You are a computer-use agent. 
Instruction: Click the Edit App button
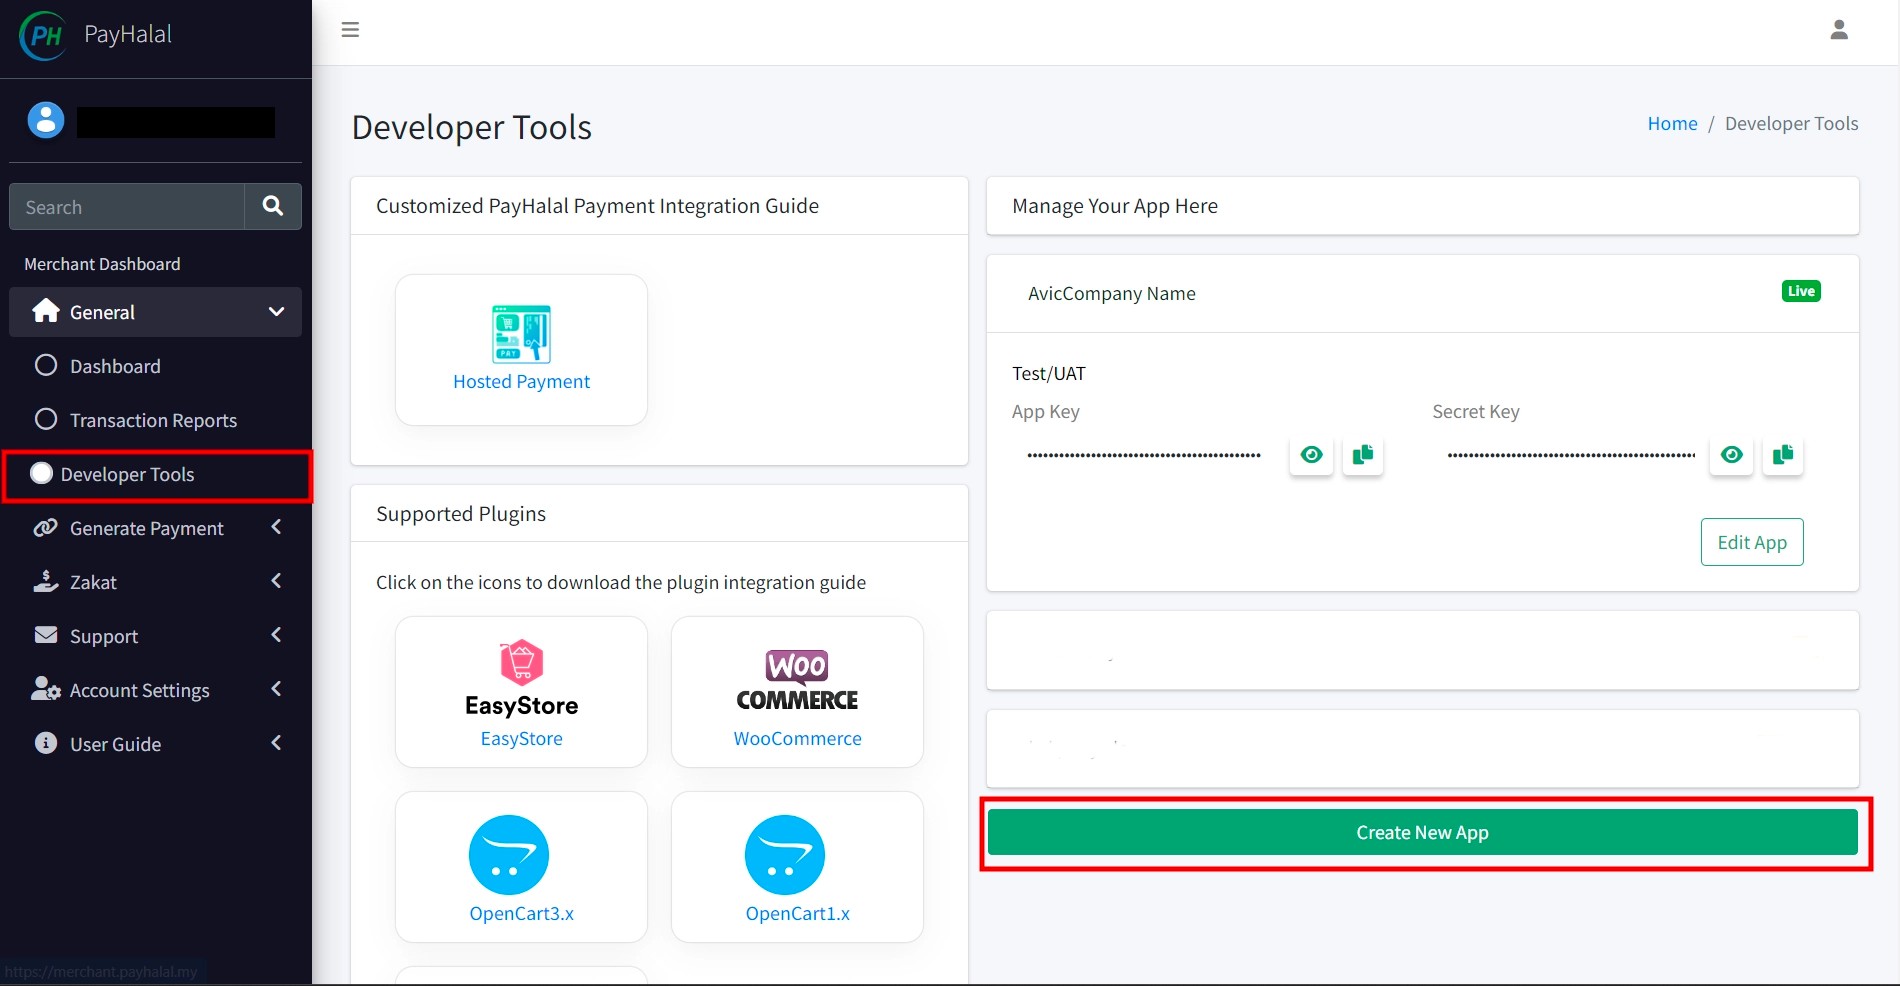click(1752, 542)
